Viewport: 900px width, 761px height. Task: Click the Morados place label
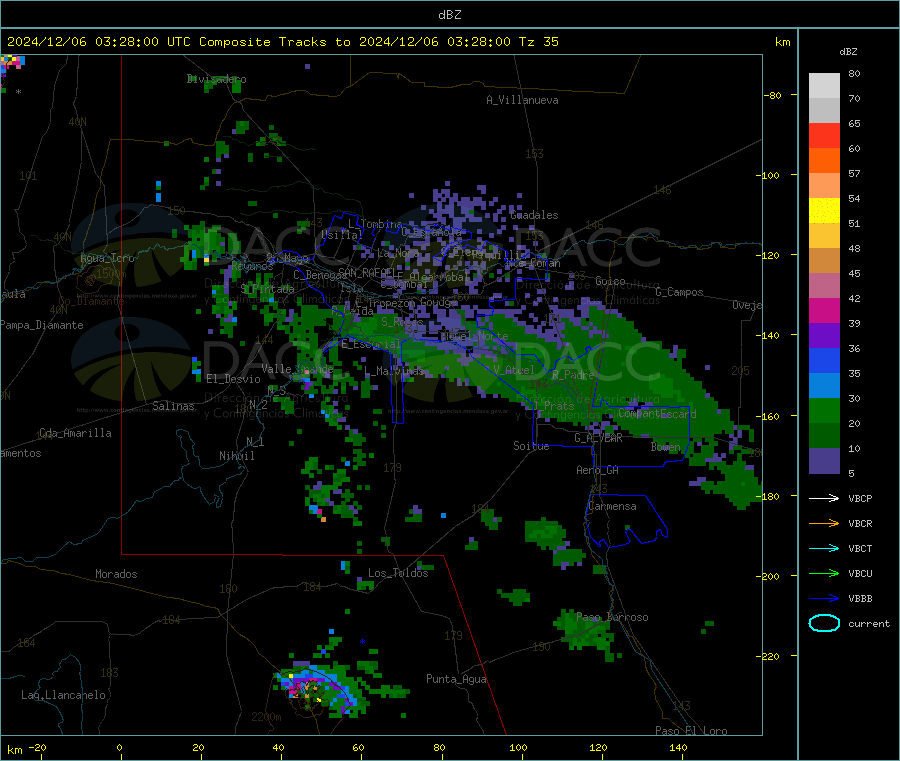click(116, 574)
